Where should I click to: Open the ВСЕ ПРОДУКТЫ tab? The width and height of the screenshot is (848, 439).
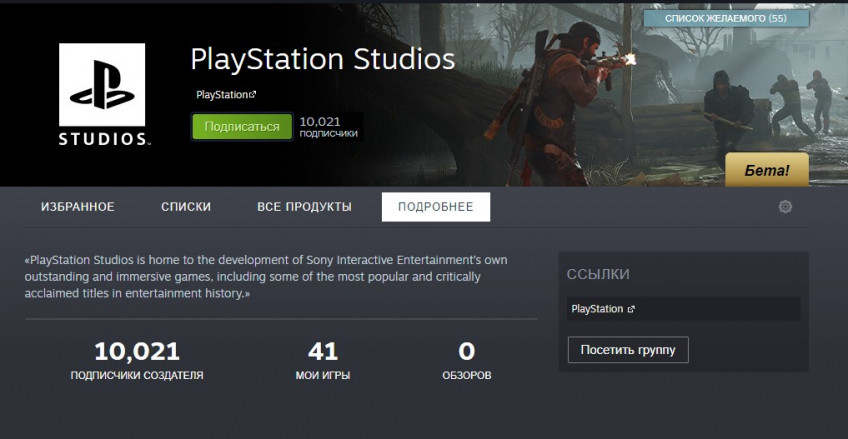(x=304, y=207)
